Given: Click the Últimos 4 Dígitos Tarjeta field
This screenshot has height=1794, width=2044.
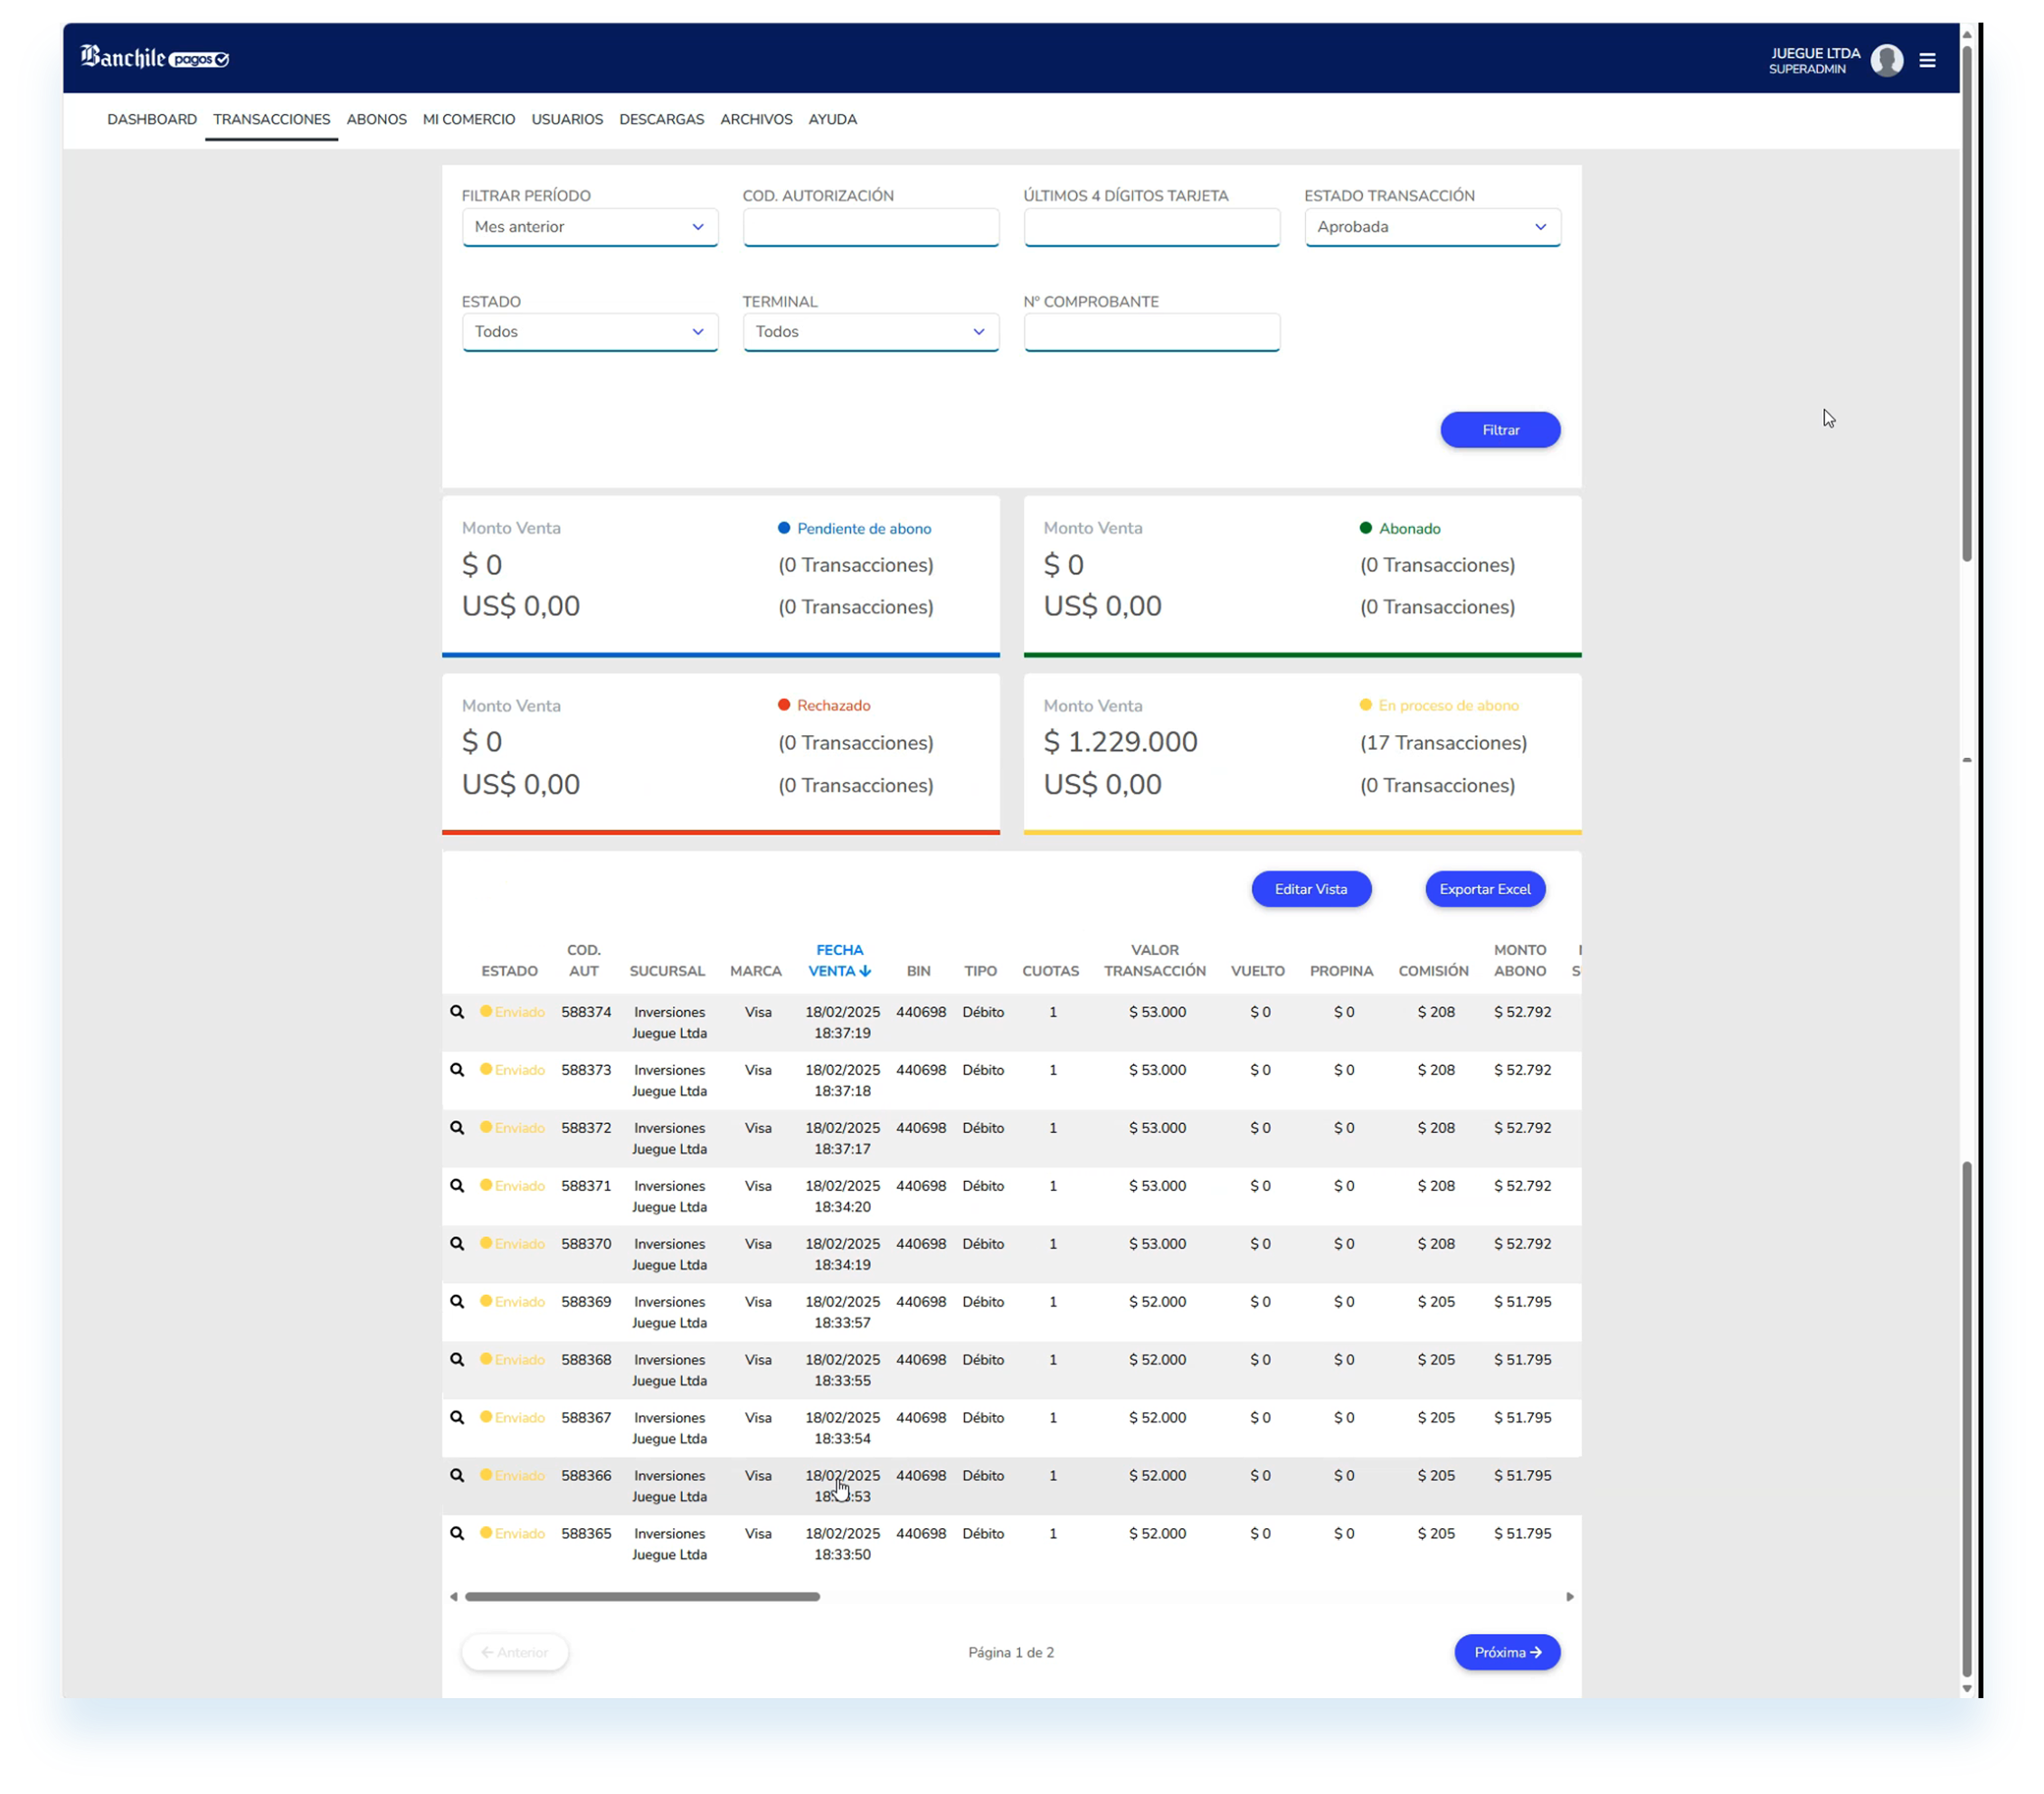Looking at the screenshot, I should coord(1151,227).
